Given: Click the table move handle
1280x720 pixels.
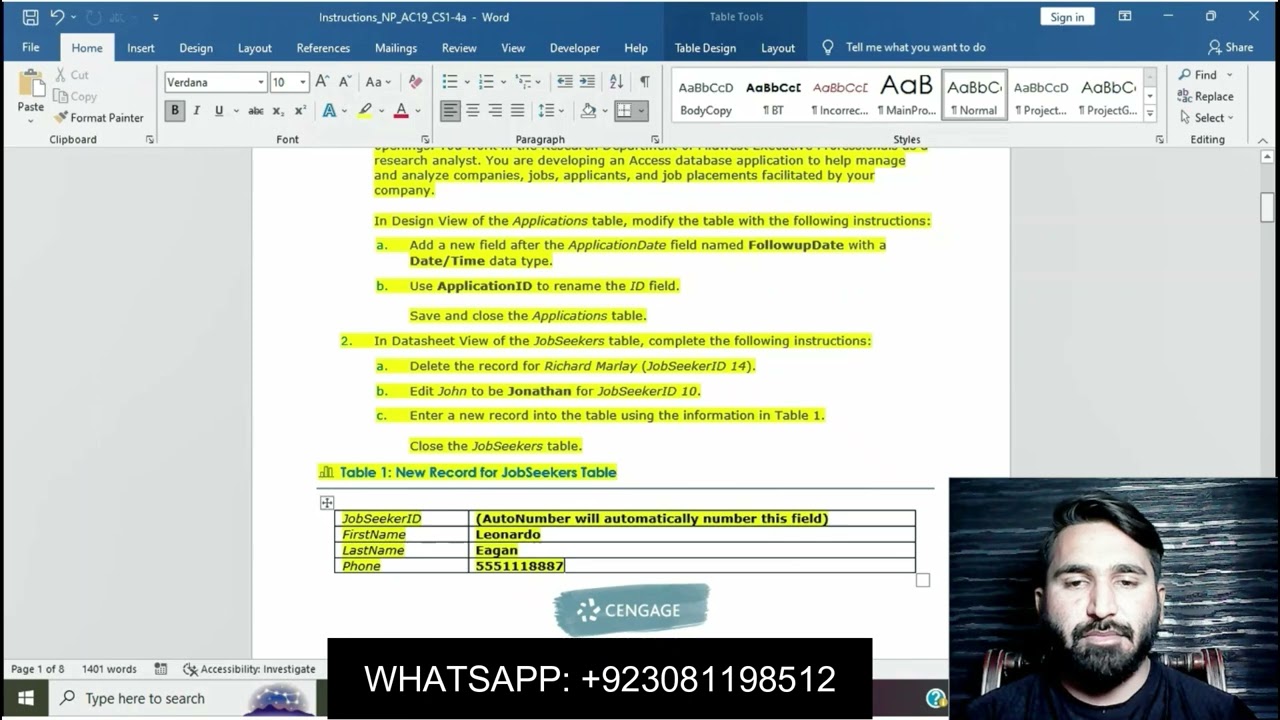Looking at the screenshot, I should [327, 503].
